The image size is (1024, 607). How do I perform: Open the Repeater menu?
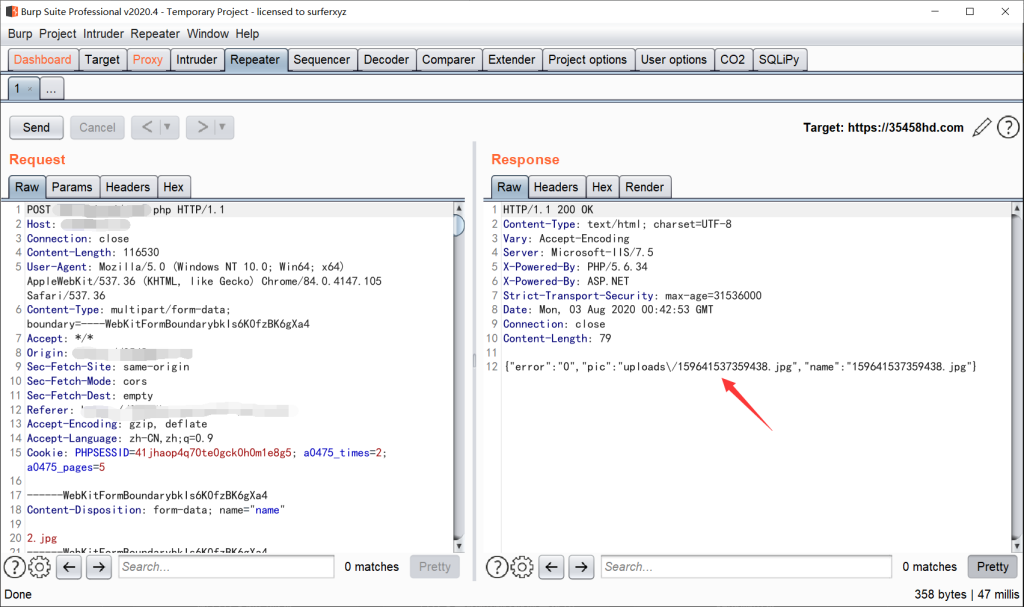click(155, 34)
